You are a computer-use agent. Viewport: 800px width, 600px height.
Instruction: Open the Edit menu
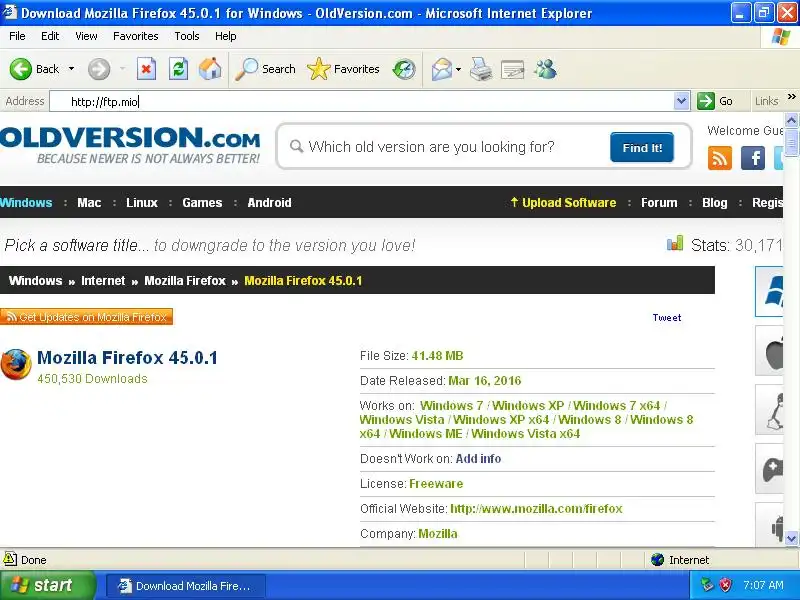50,36
